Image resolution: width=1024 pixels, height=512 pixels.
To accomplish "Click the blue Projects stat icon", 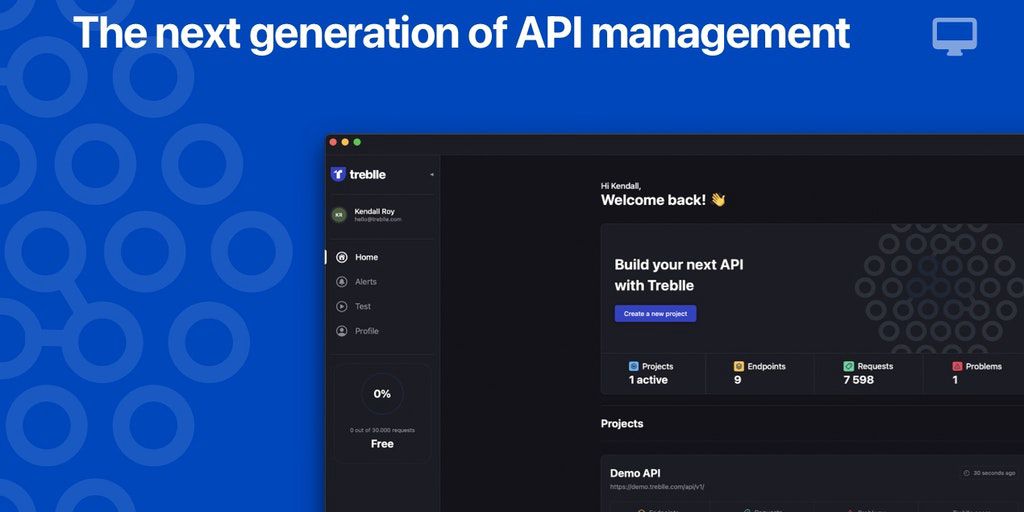I will tap(633, 367).
